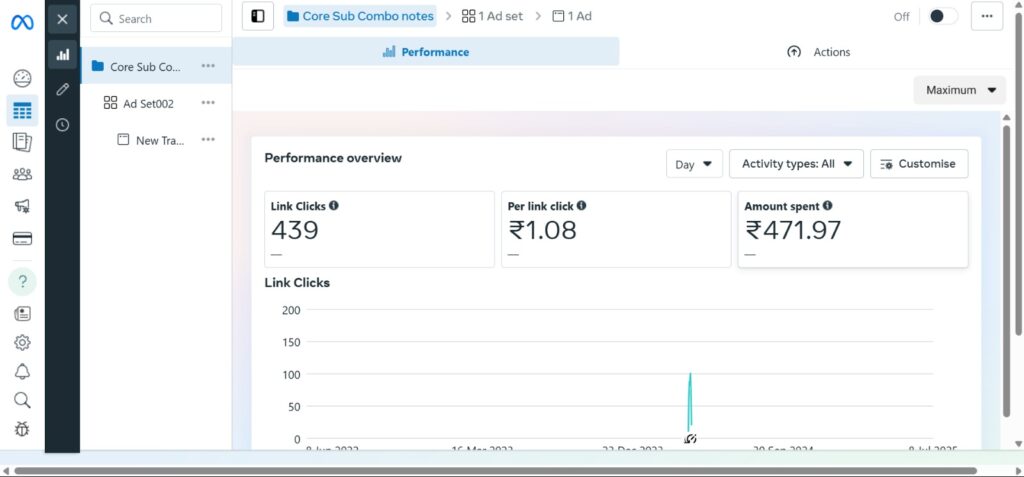Switch to the Performance tab

pyautogui.click(x=426, y=52)
